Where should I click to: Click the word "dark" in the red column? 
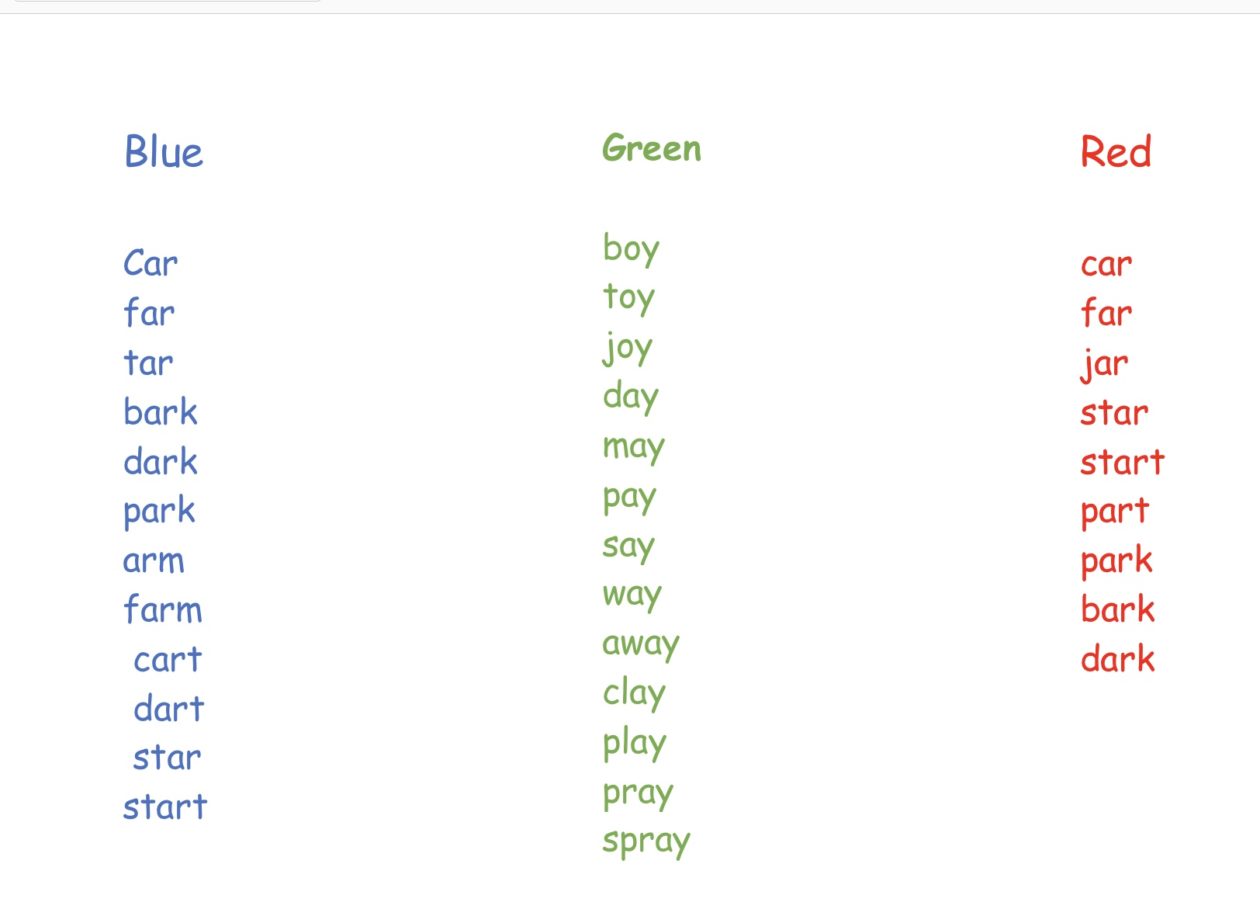pos(1118,659)
